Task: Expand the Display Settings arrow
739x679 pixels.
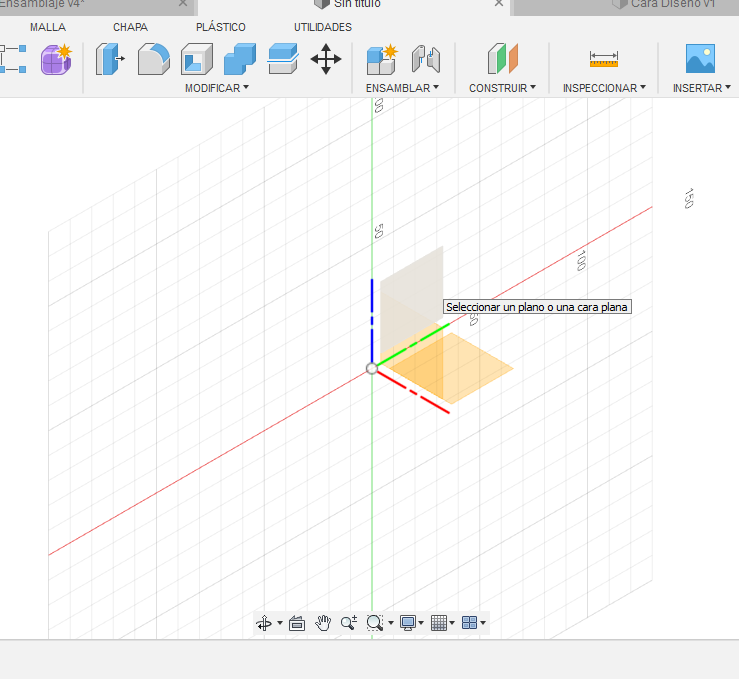Action: [421, 623]
